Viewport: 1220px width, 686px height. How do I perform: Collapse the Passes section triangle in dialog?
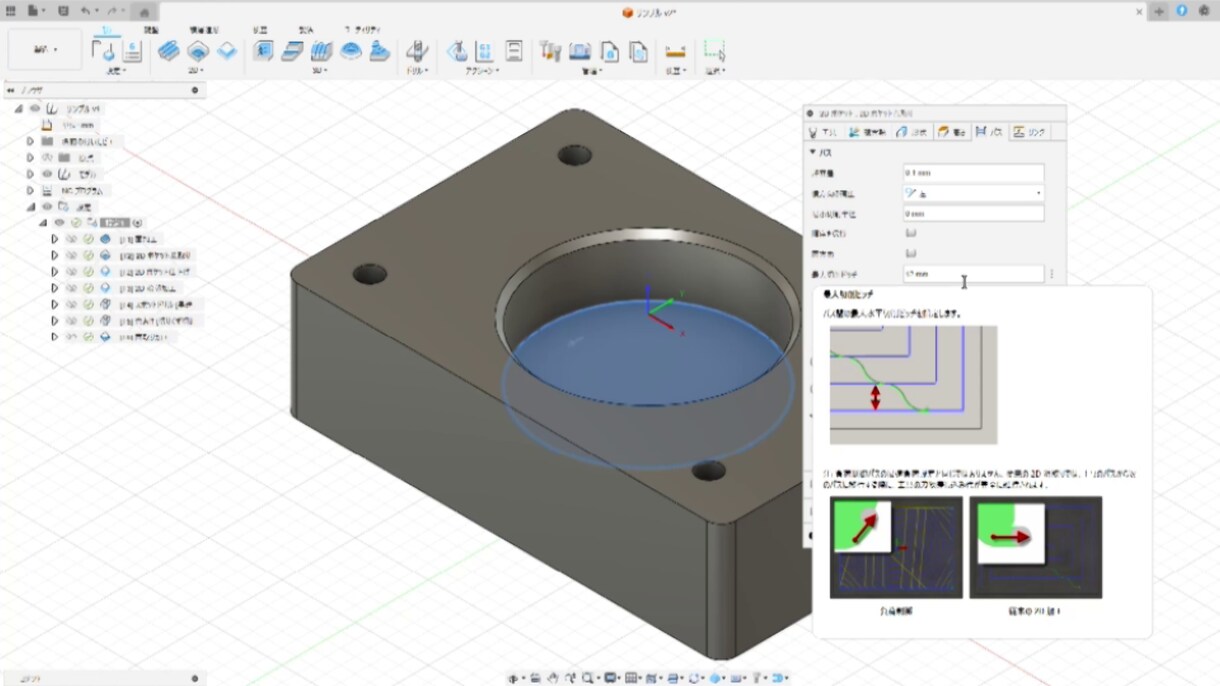click(x=813, y=153)
